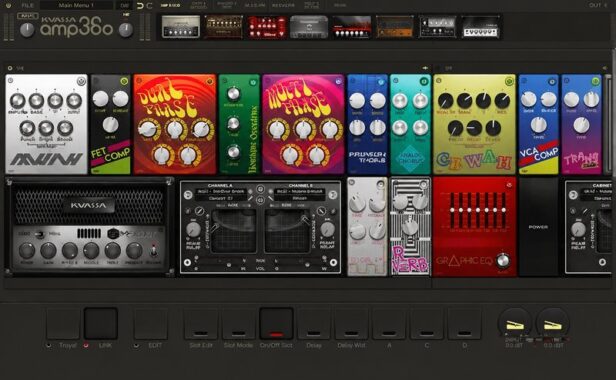Click the first slider on the Graphic EQ
Screen dimensions: 616x380
[453, 210]
